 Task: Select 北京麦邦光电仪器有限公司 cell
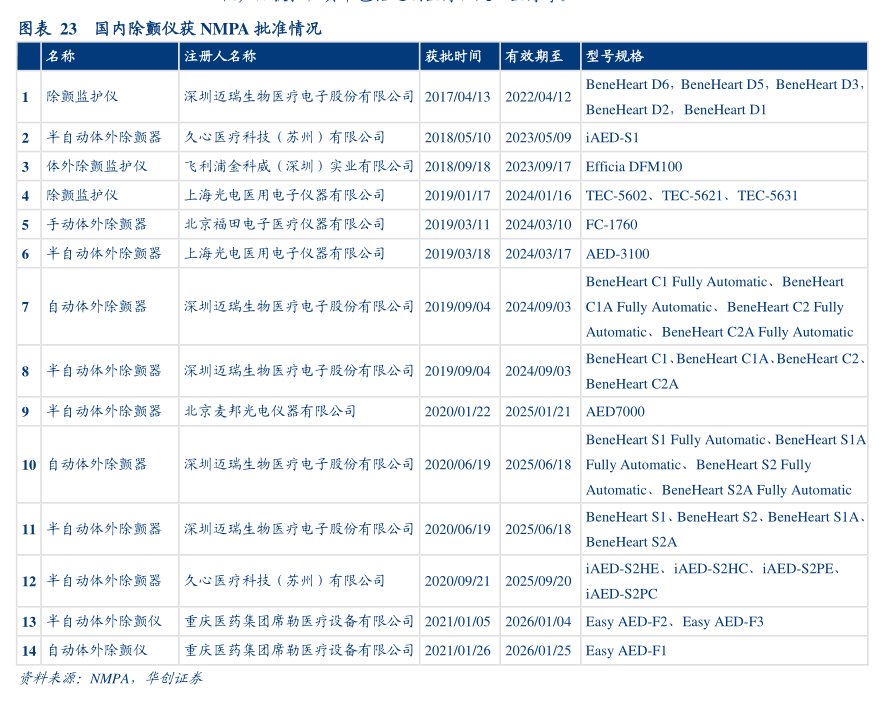(270, 412)
